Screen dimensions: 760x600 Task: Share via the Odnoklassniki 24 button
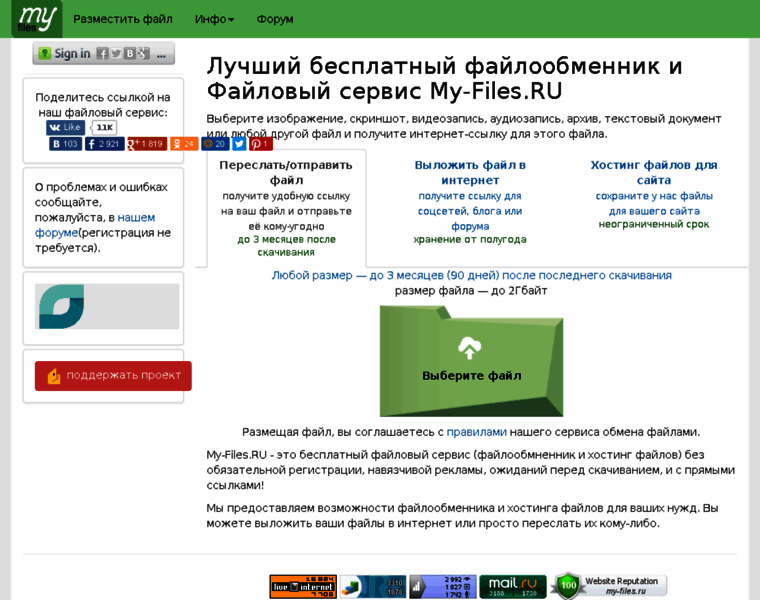(184, 144)
